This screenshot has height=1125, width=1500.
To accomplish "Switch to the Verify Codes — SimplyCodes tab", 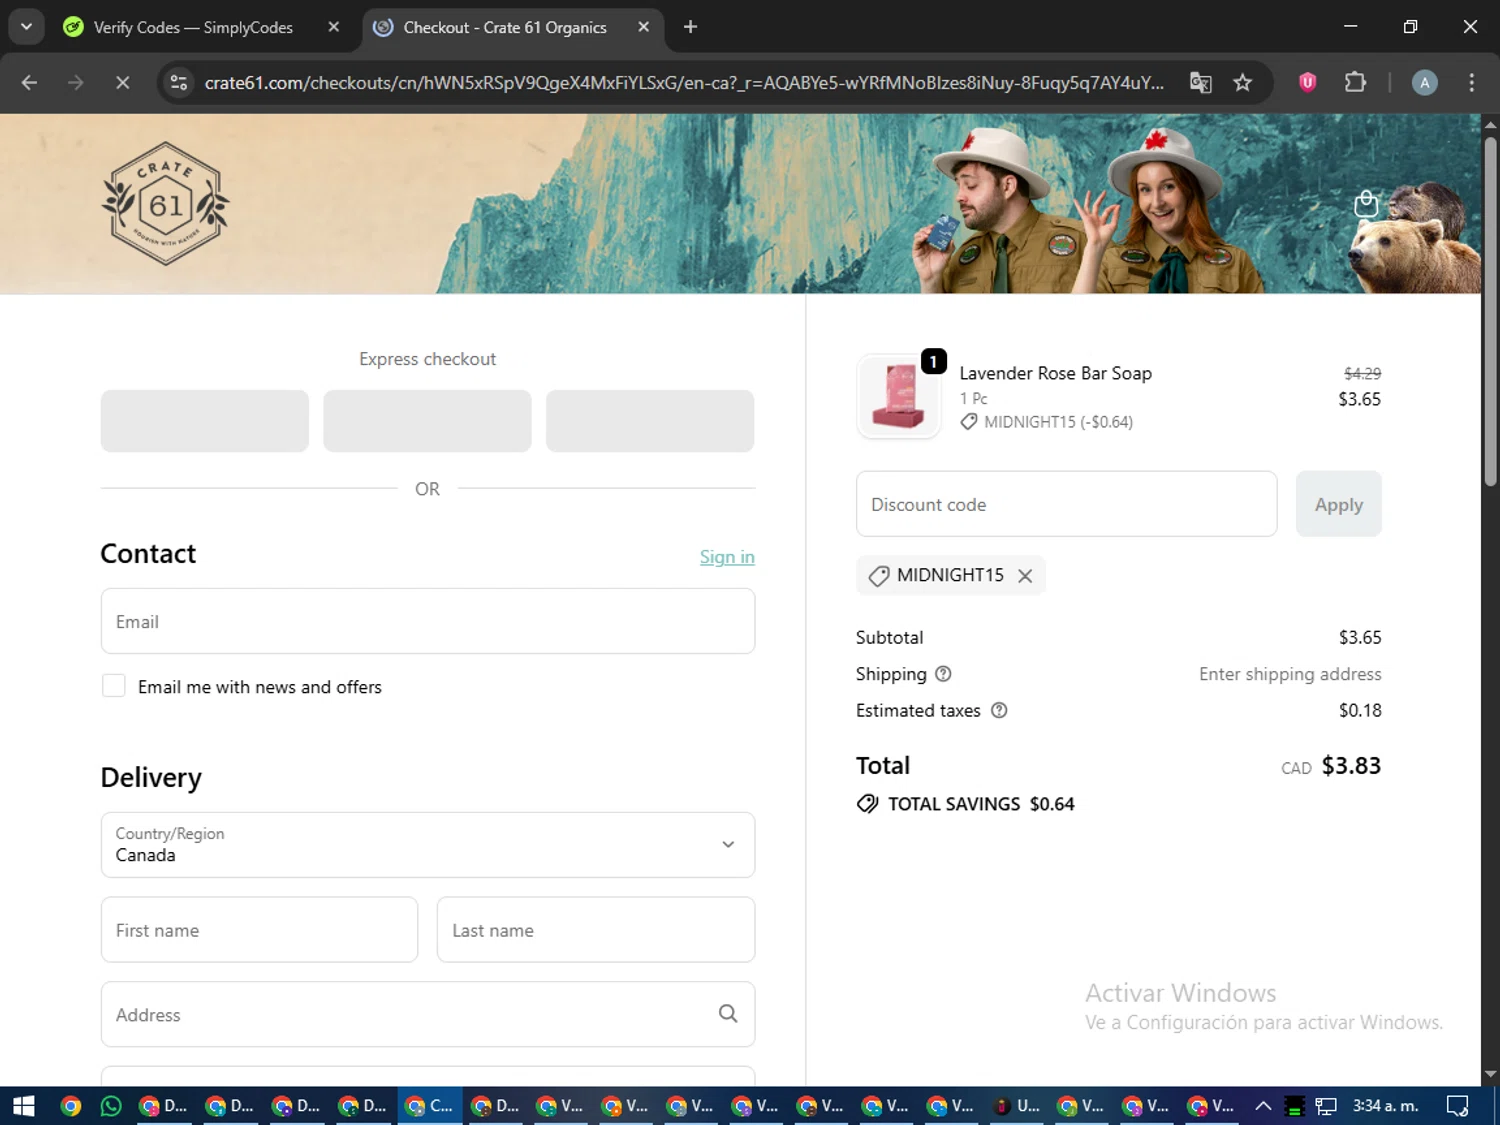I will [x=192, y=27].
